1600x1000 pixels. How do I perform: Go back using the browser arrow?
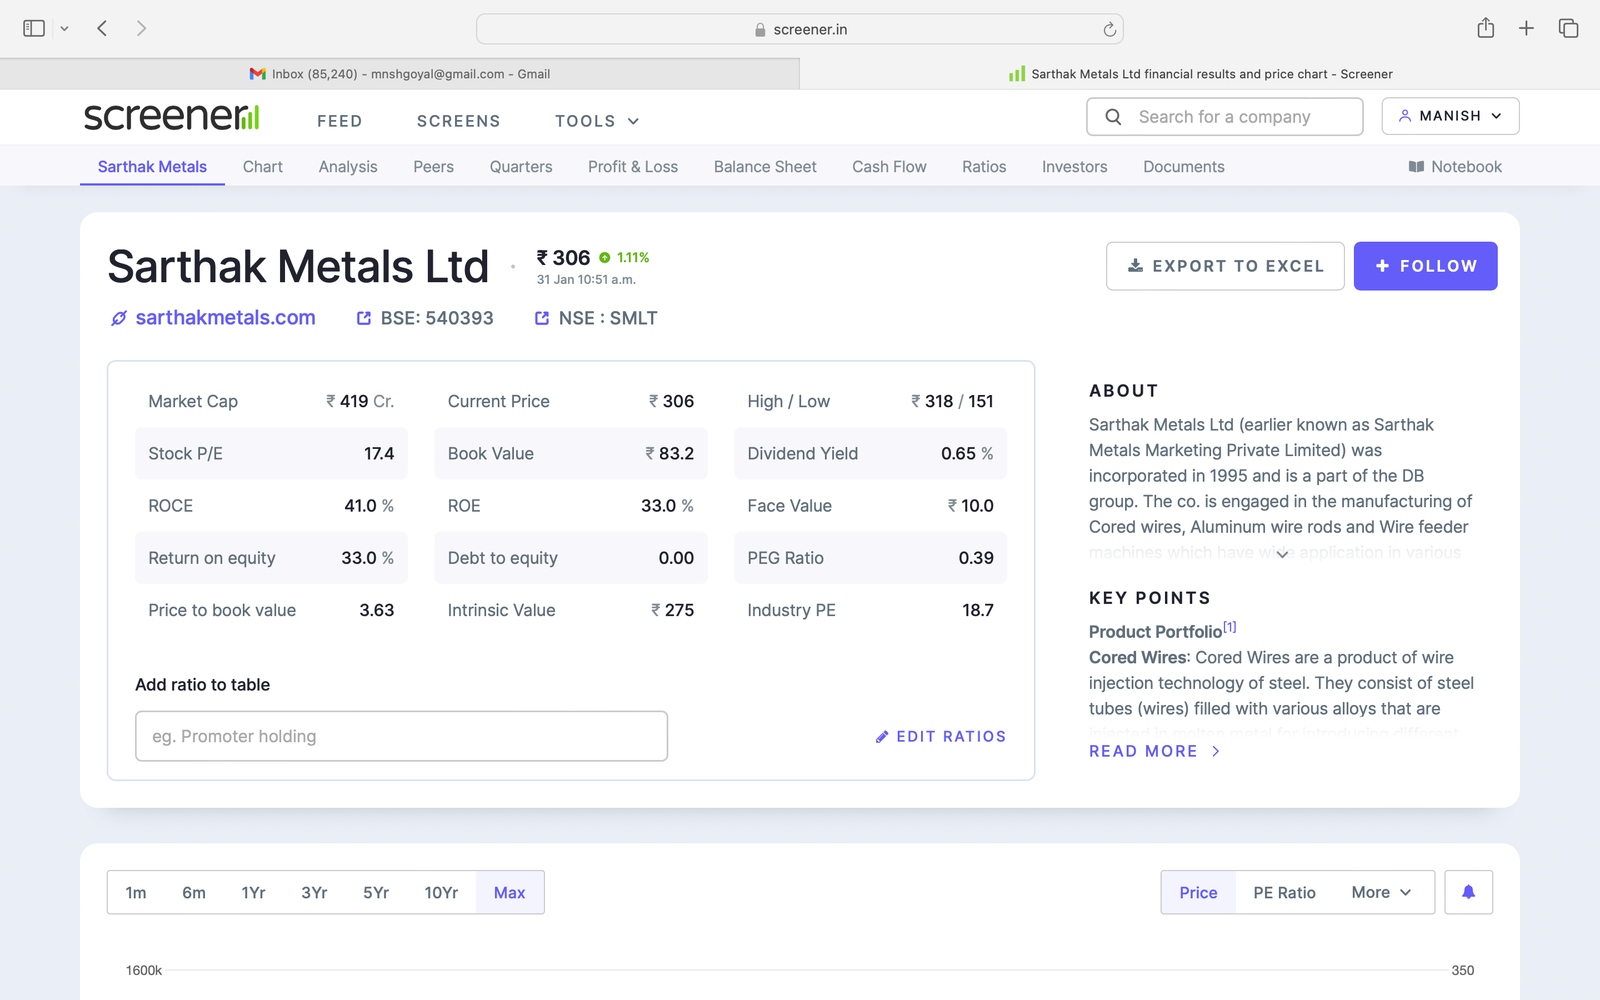pyautogui.click(x=102, y=29)
